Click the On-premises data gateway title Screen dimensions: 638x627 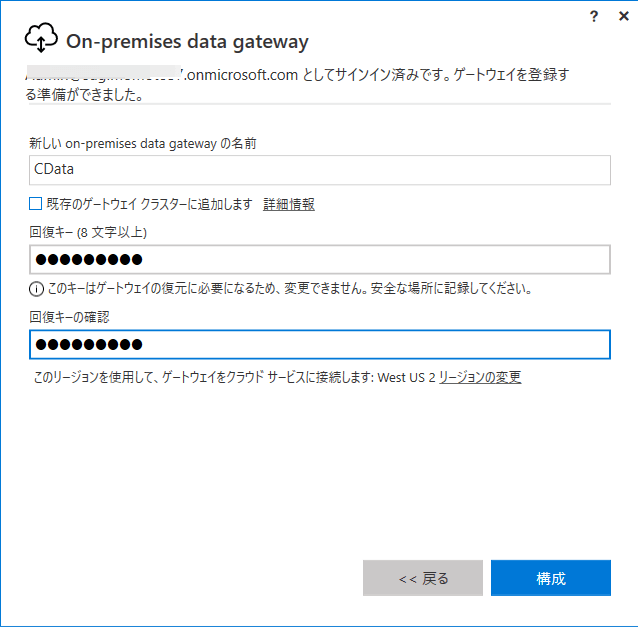pyautogui.click(x=187, y=42)
